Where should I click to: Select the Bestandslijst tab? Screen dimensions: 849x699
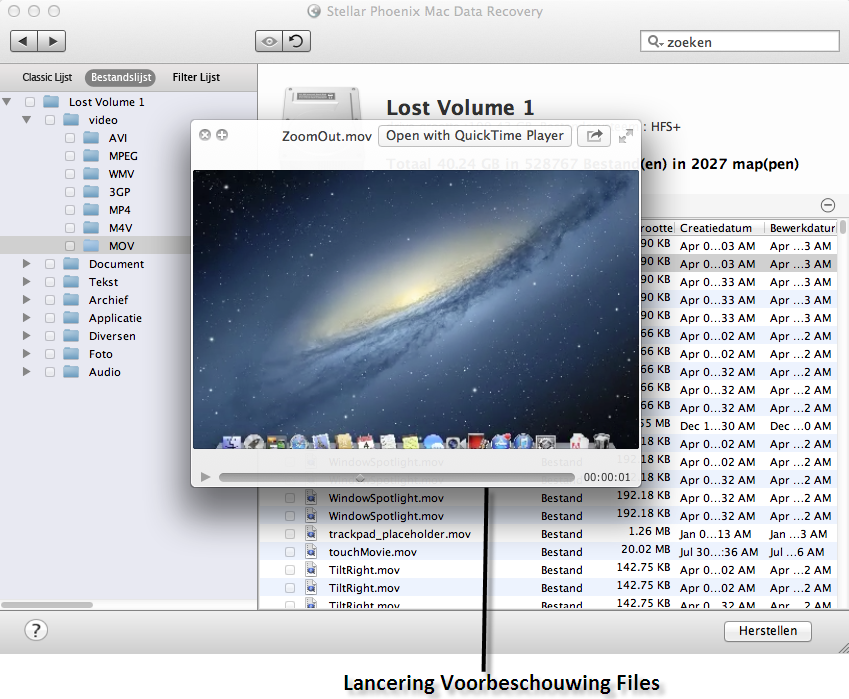121,77
